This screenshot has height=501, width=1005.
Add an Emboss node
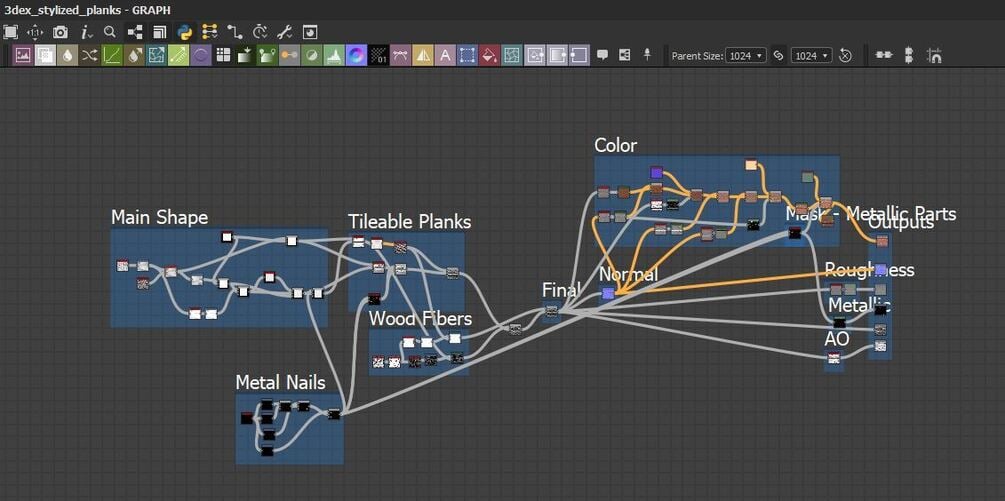(x=201, y=55)
